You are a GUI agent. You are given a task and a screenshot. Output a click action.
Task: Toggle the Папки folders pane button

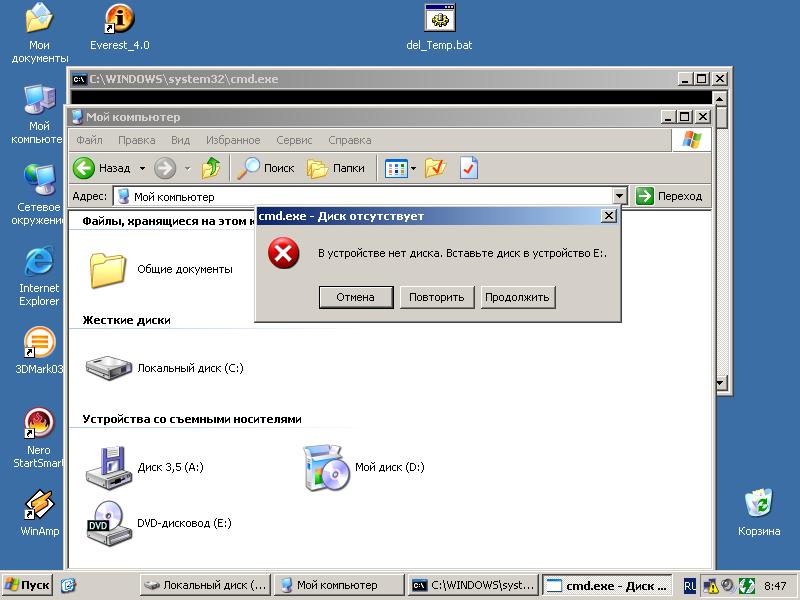tap(336, 168)
